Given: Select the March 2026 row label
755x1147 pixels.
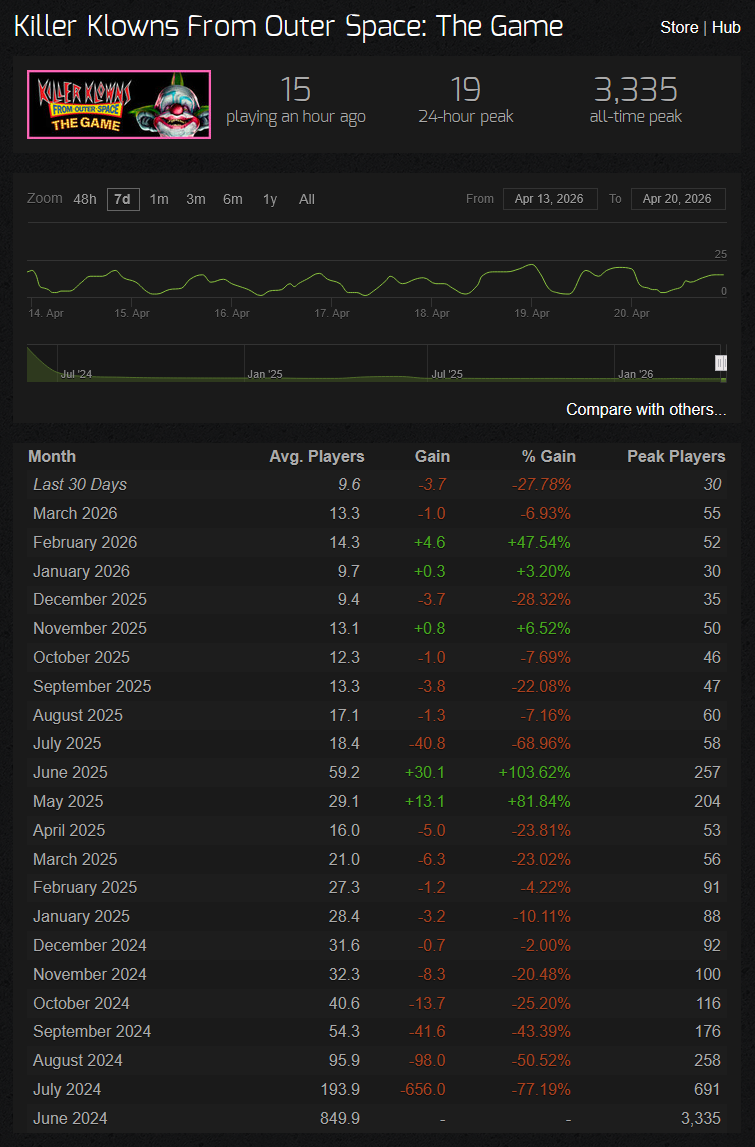Looking at the screenshot, I should [75, 514].
